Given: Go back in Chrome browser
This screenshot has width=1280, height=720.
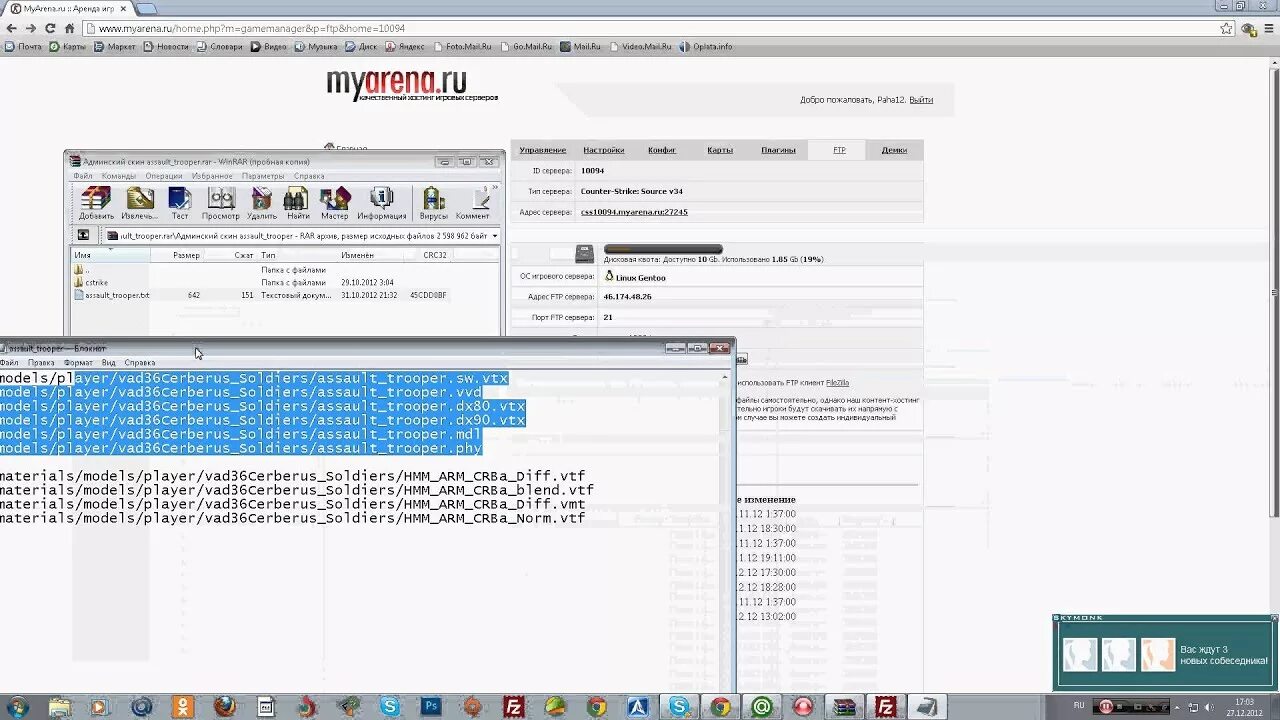Looking at the screenshot, I should pos(10,28).
